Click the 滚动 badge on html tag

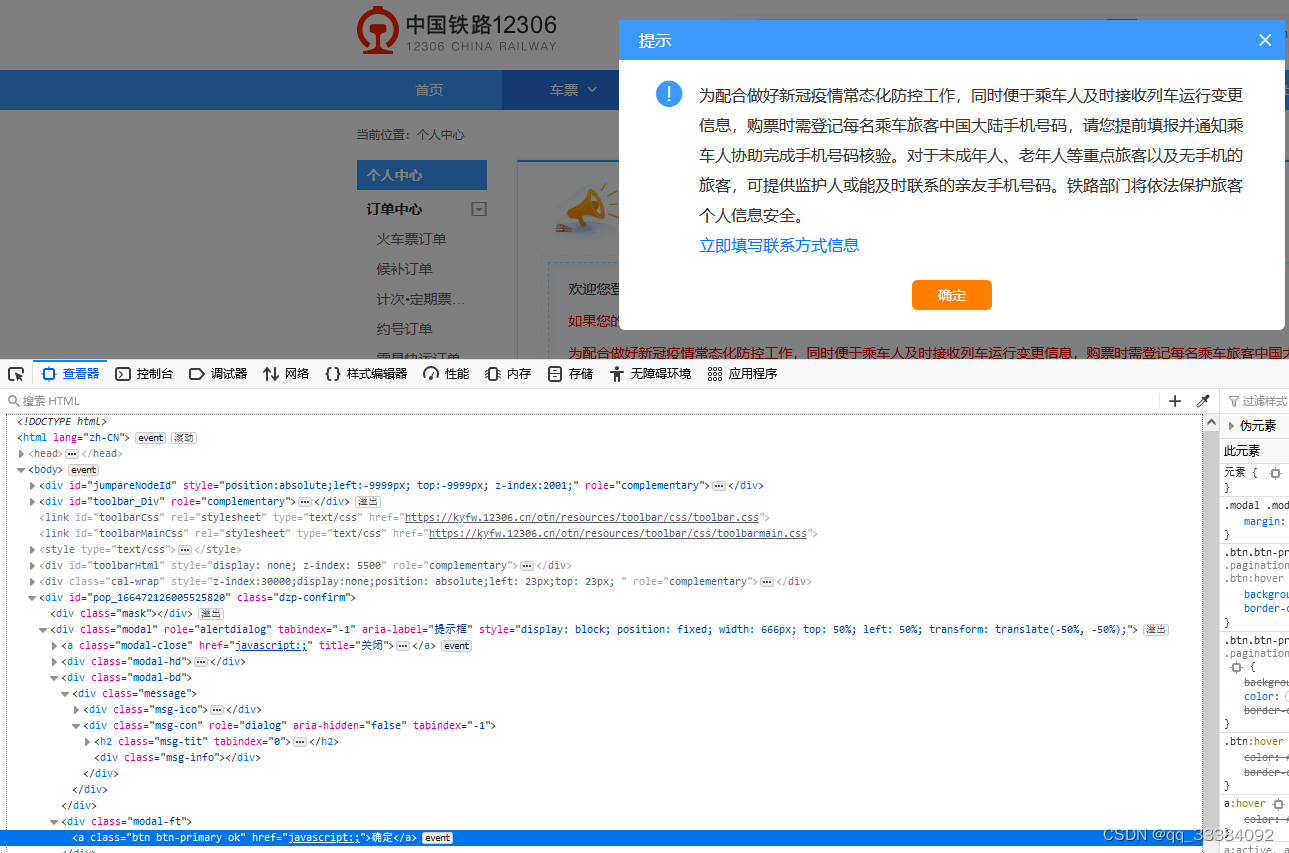click(x=184, y=438)
